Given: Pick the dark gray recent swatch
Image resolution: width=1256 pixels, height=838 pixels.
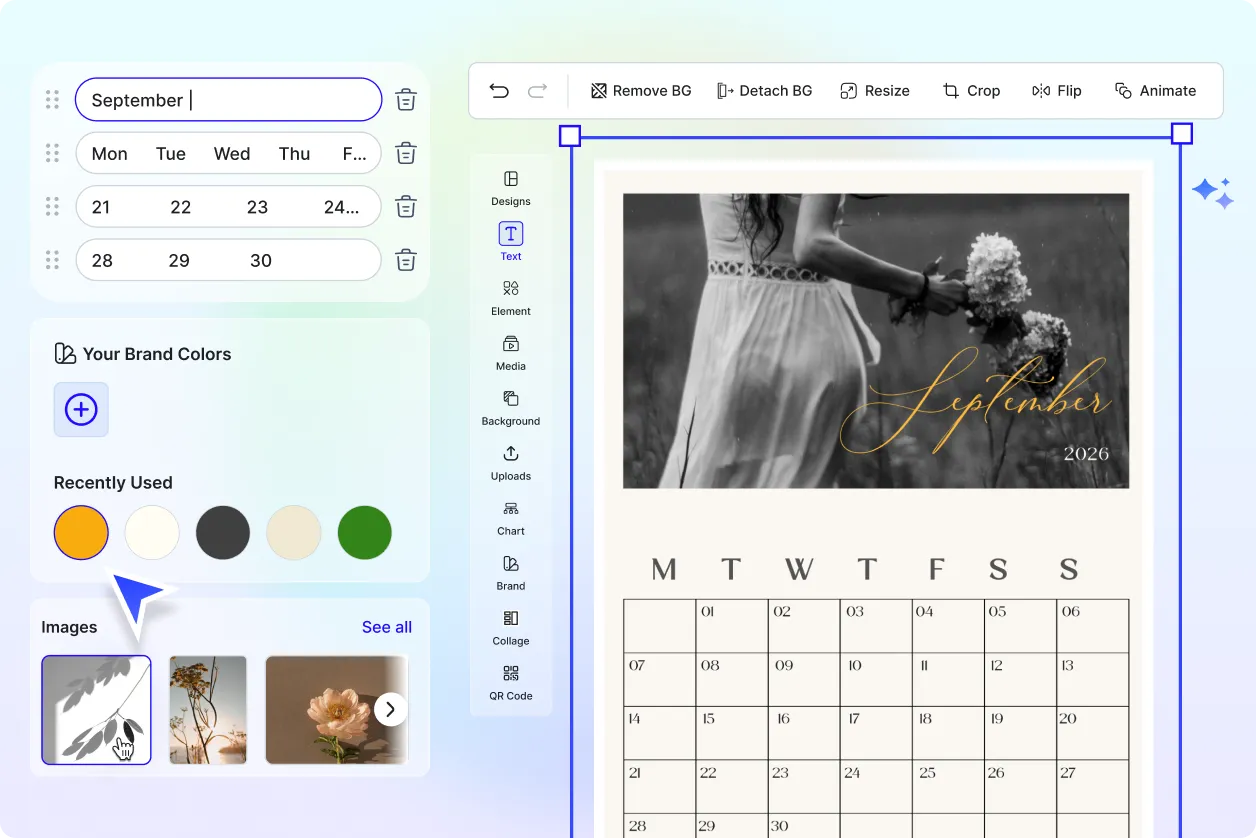Looking at the screenshot, I should (x=223, y=532).
